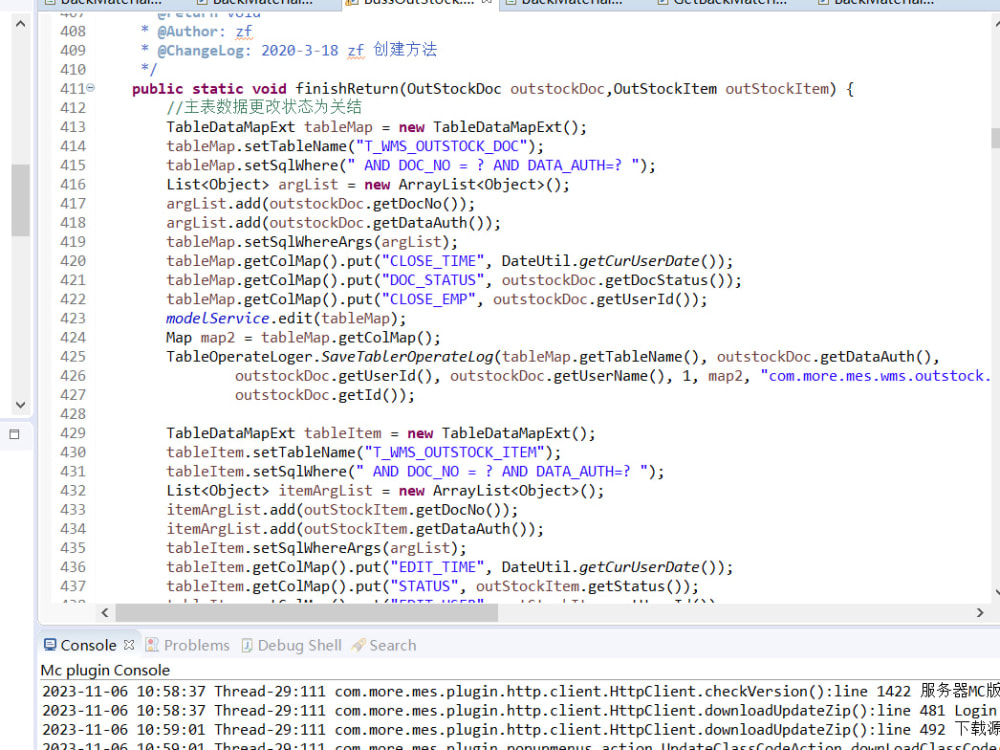Click the editor horizontal scroll-right arrow
The width and height of the screenshot is (1000, 750).
click(980, 613)
